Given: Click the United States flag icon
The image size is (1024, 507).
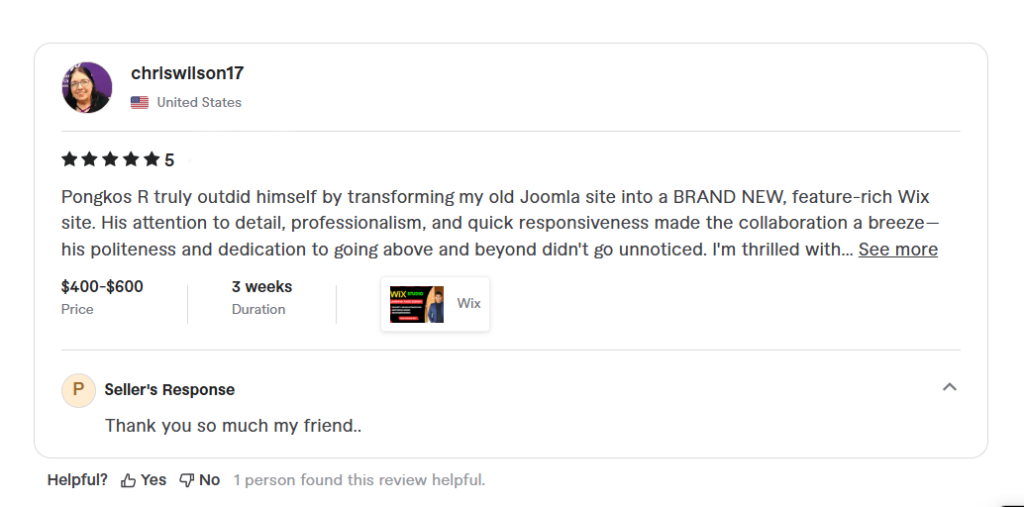Looking at the screenshot, I should click(x=140, y=102).
